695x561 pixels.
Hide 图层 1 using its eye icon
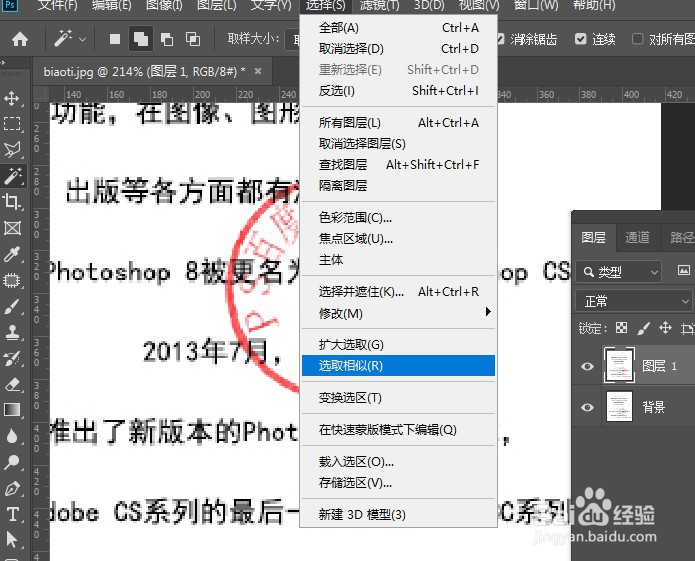click(587, 366)
